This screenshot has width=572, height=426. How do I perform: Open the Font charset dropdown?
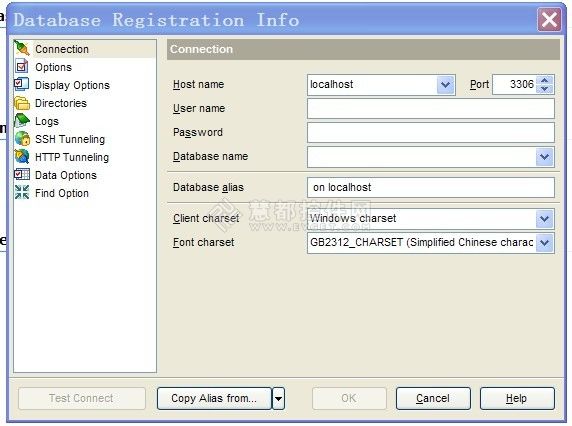545,243
